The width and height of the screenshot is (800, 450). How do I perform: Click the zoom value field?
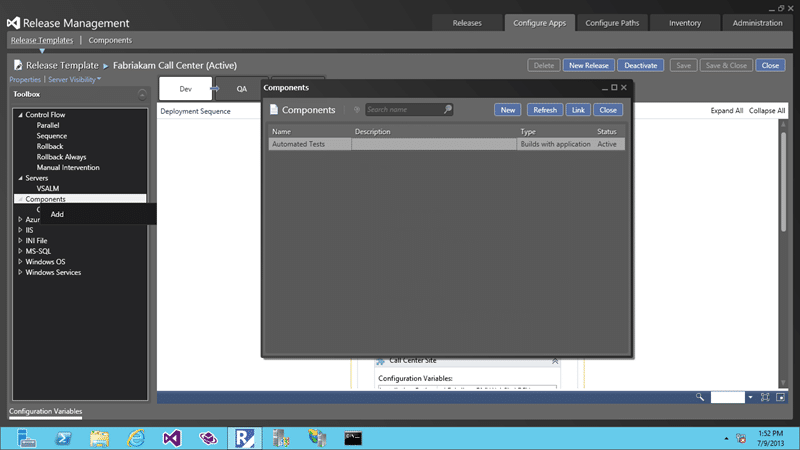coord(728,397)
